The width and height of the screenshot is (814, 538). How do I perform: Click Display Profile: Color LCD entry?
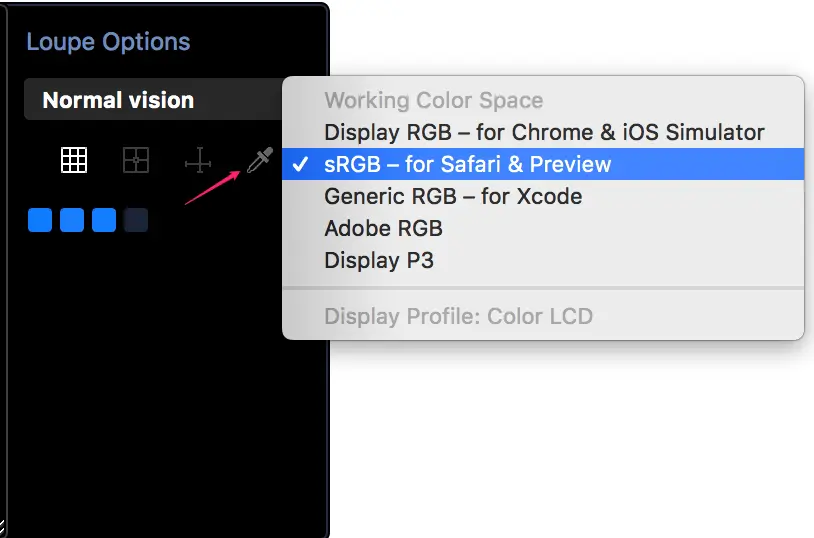point(458,316)
